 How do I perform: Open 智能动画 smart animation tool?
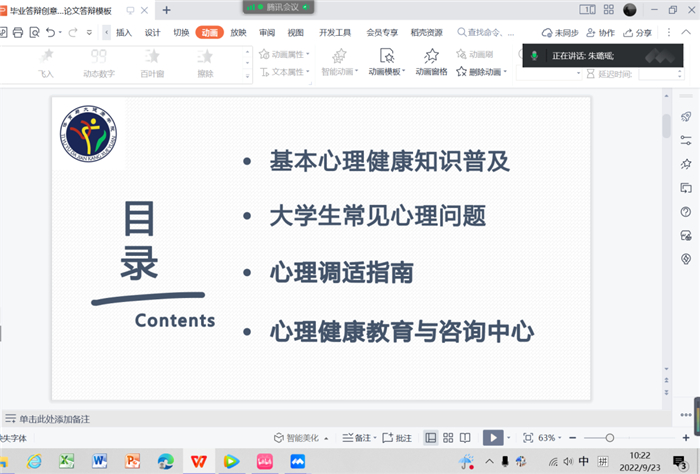(340, 62)
